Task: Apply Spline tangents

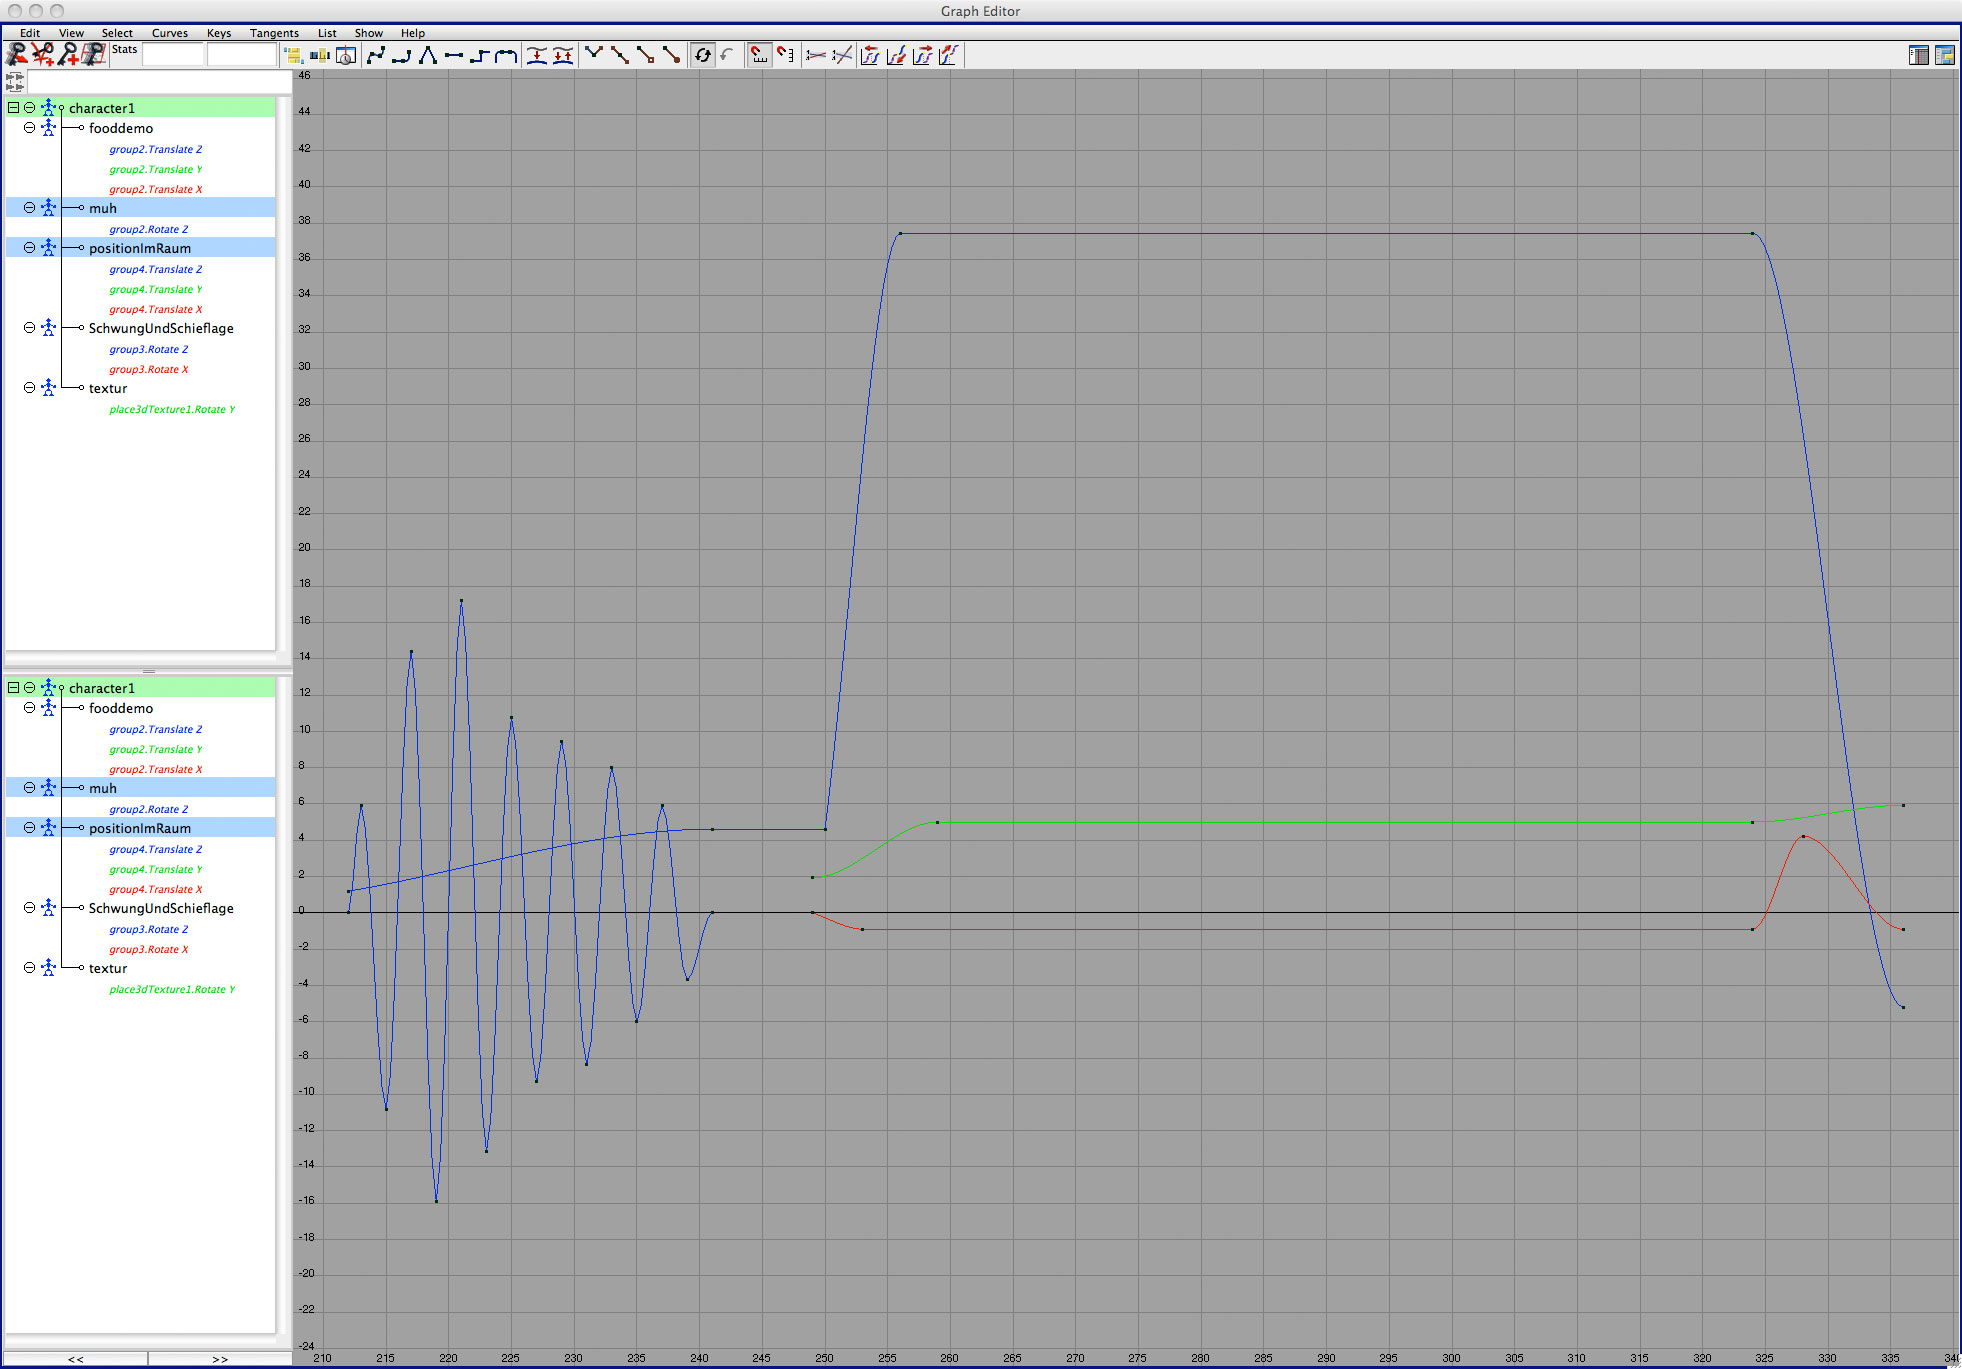Action: click(x=376, y=56)
